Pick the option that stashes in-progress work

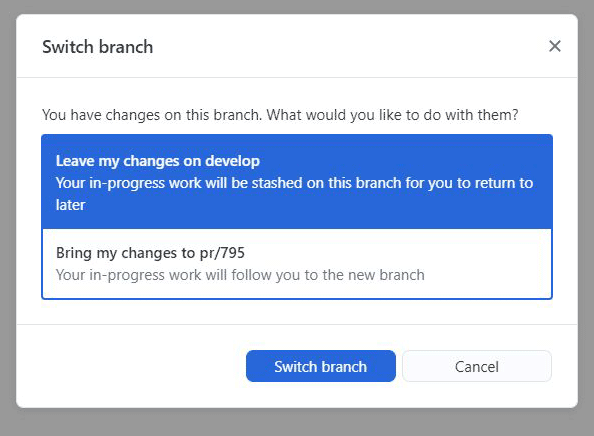coord(297,182)
